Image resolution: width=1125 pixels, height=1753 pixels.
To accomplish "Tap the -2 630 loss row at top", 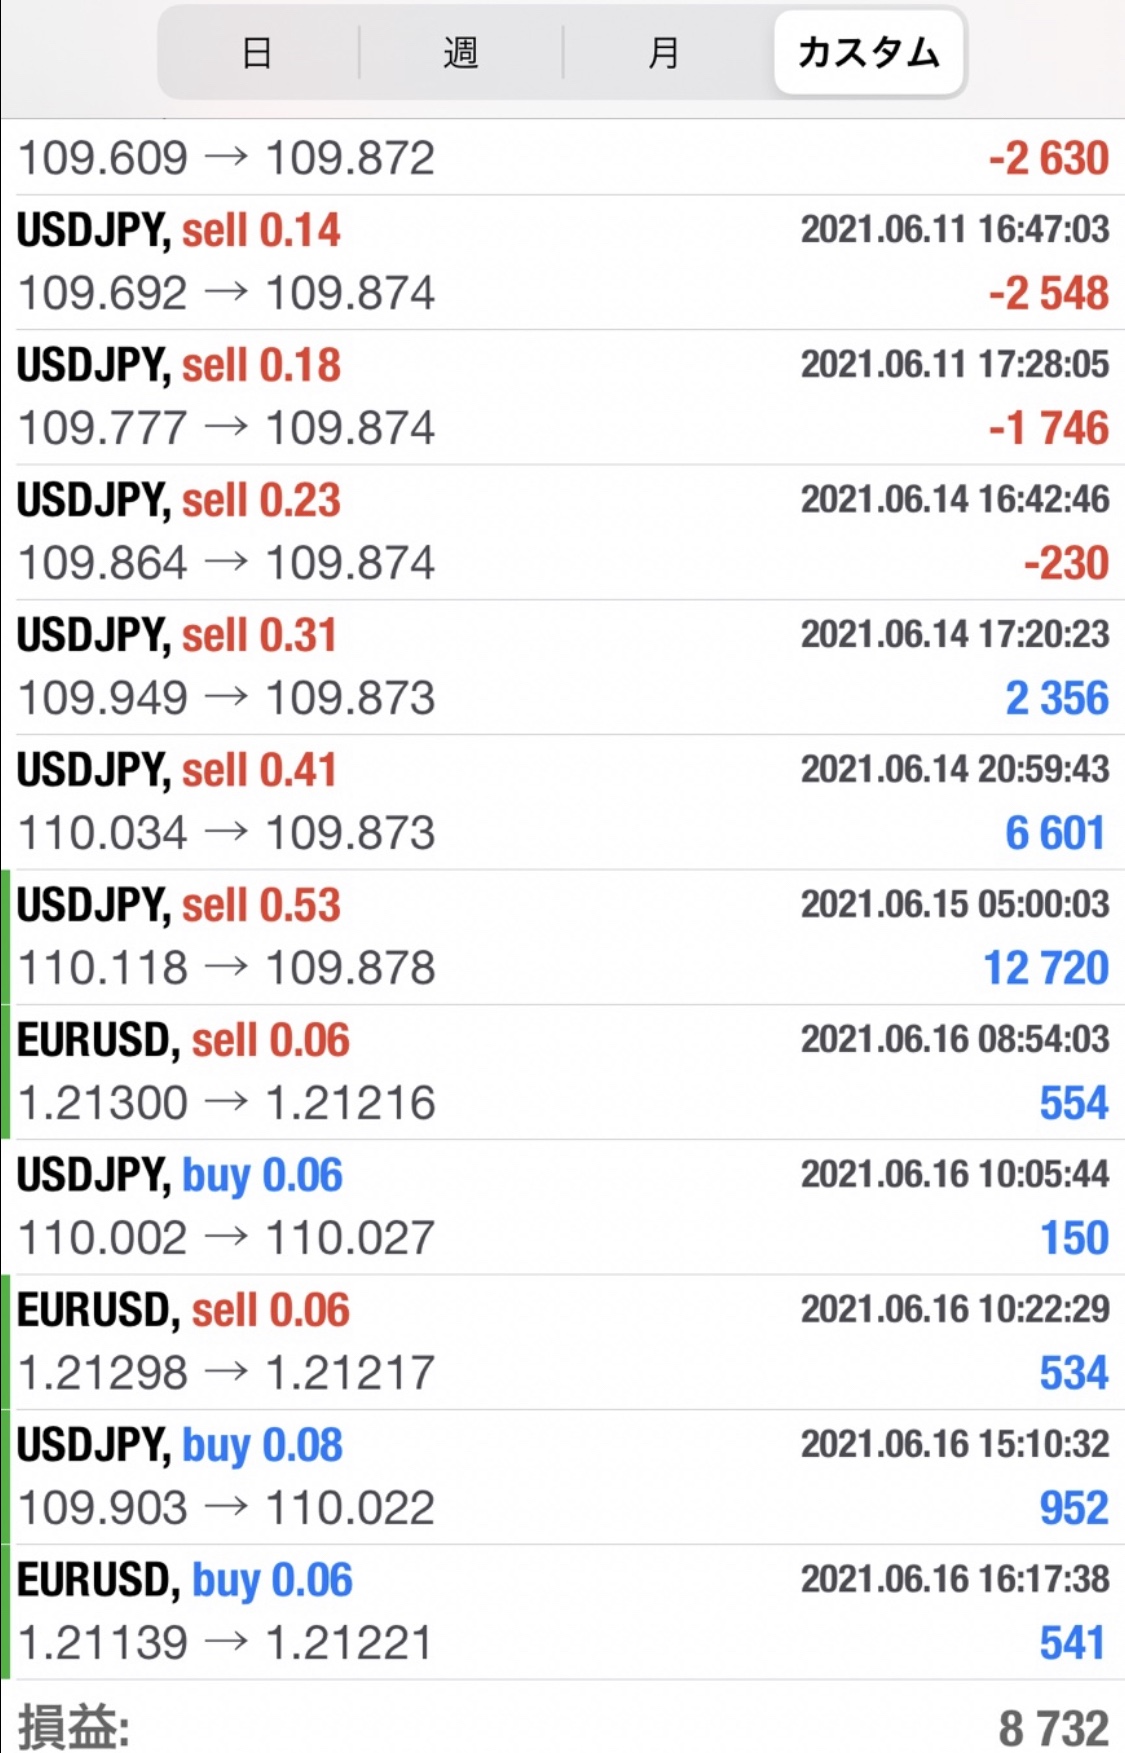I will click(x=562, y=157).
